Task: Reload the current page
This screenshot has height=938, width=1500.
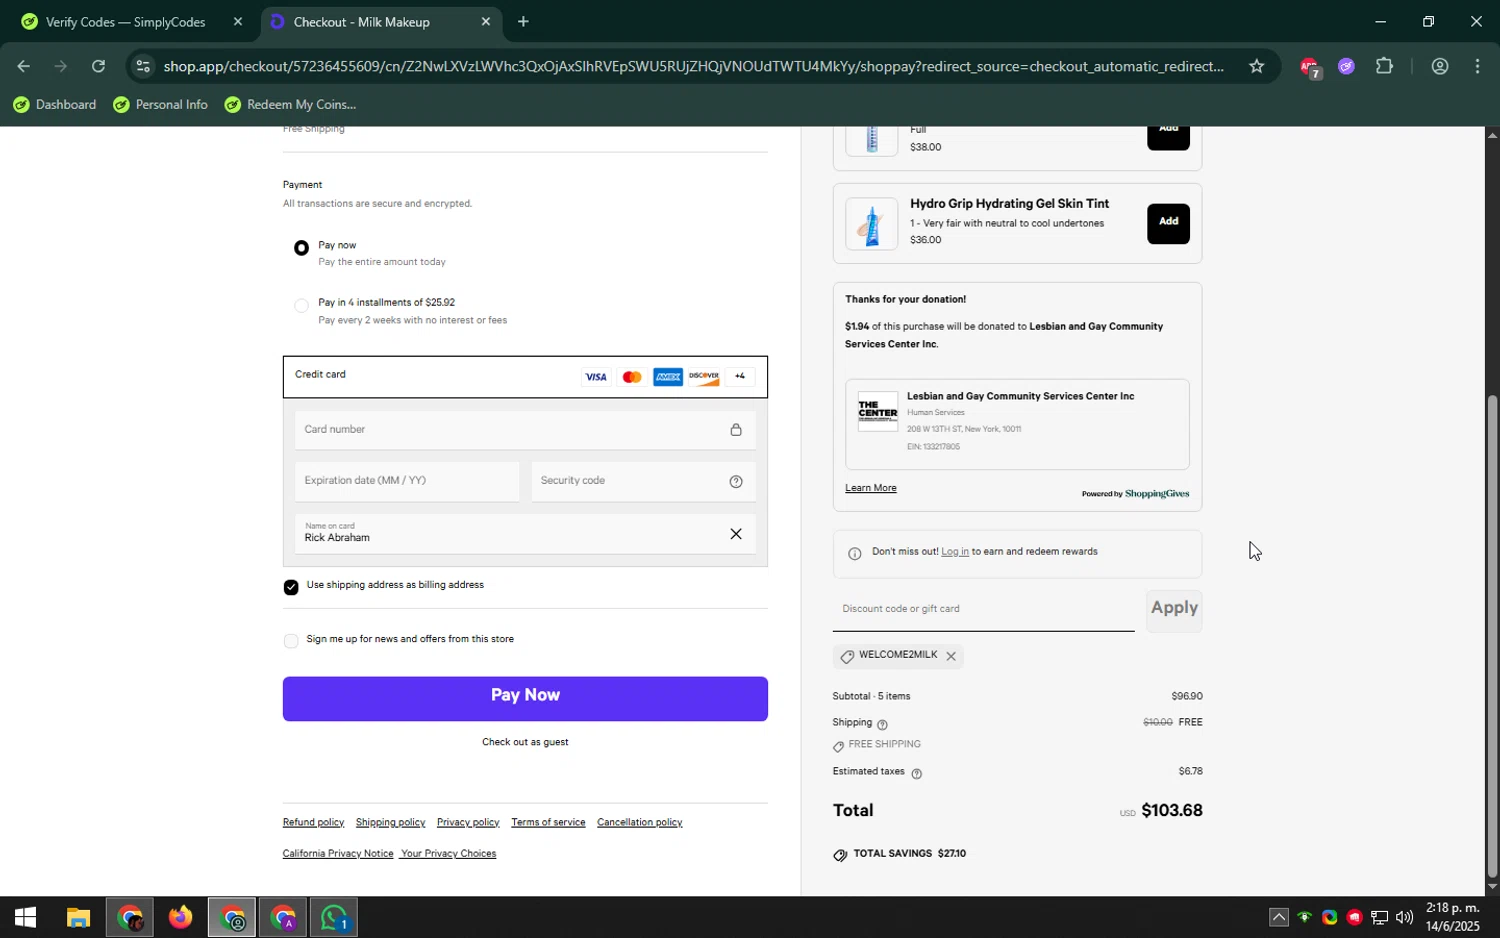Action: point(98,67)
